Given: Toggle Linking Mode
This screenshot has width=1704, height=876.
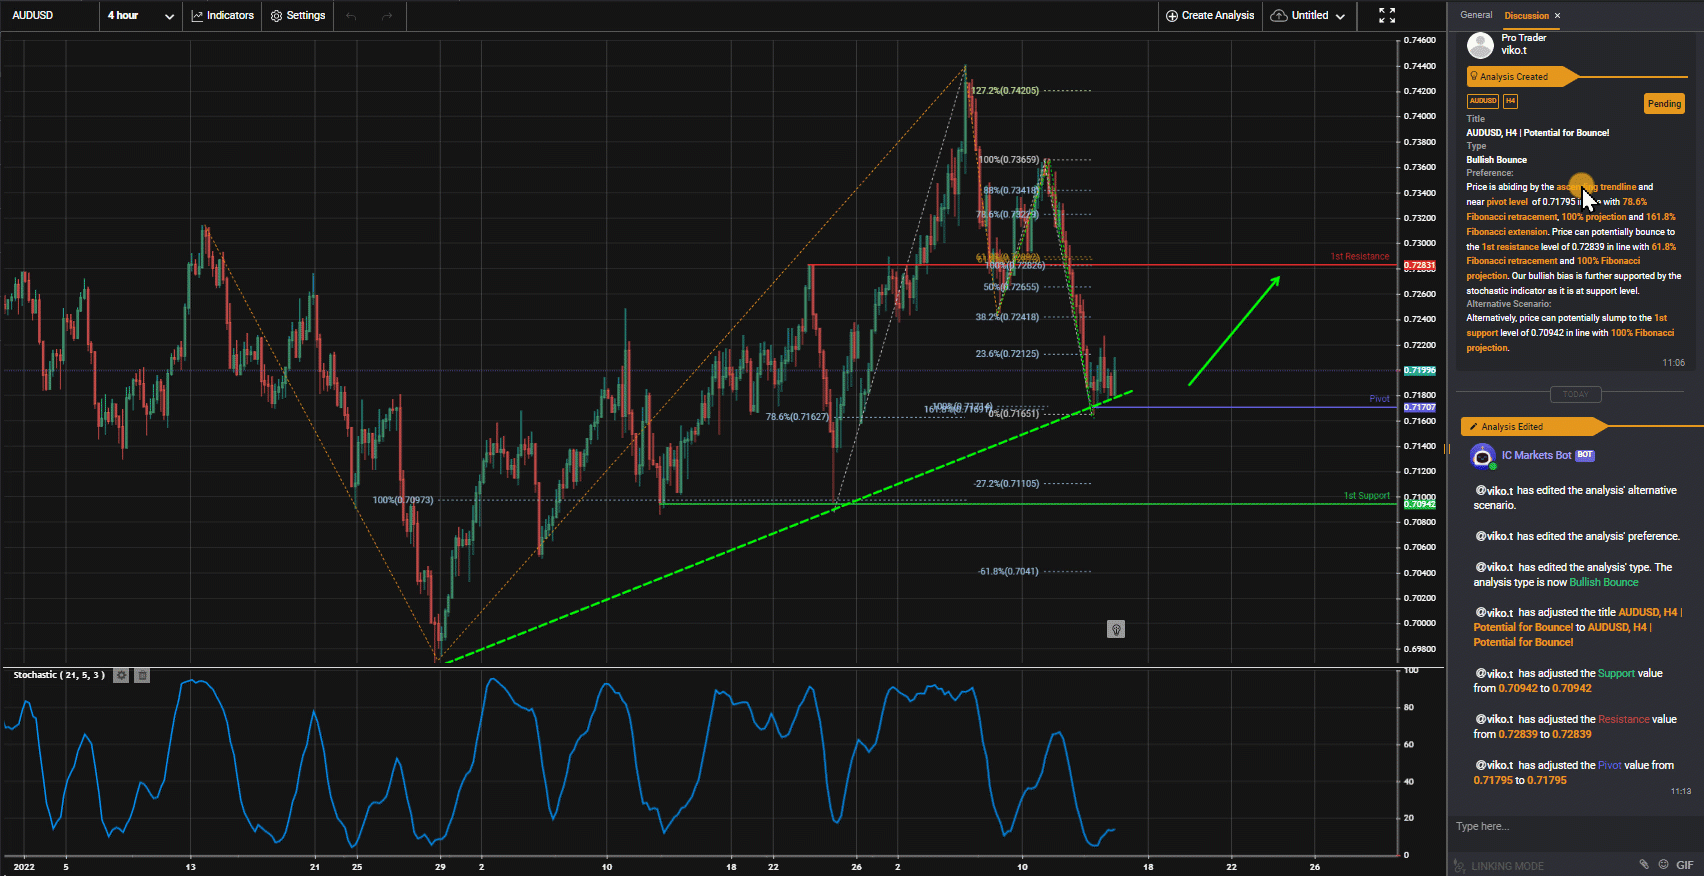Looking at the screenshot, I should tap(1498, 866).
